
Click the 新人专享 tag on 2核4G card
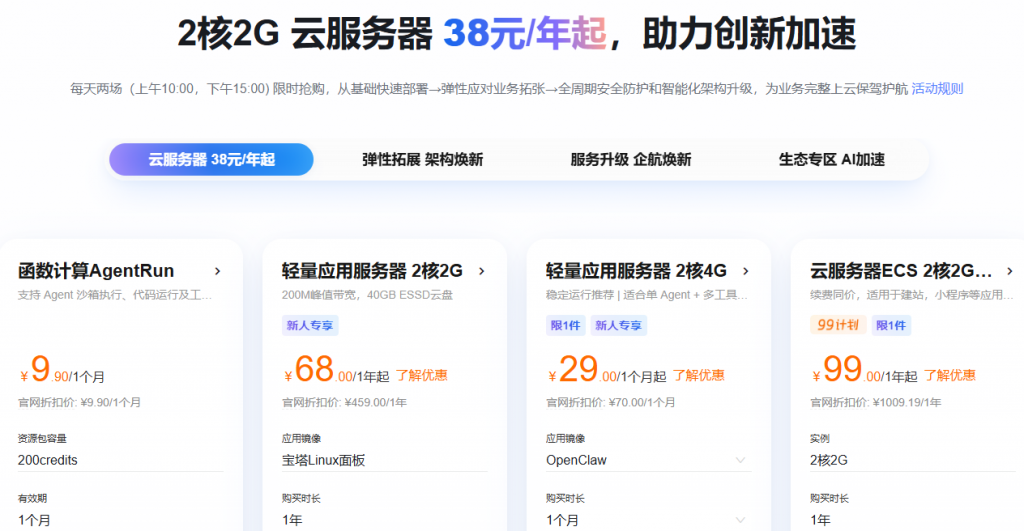tap(618, 325)
